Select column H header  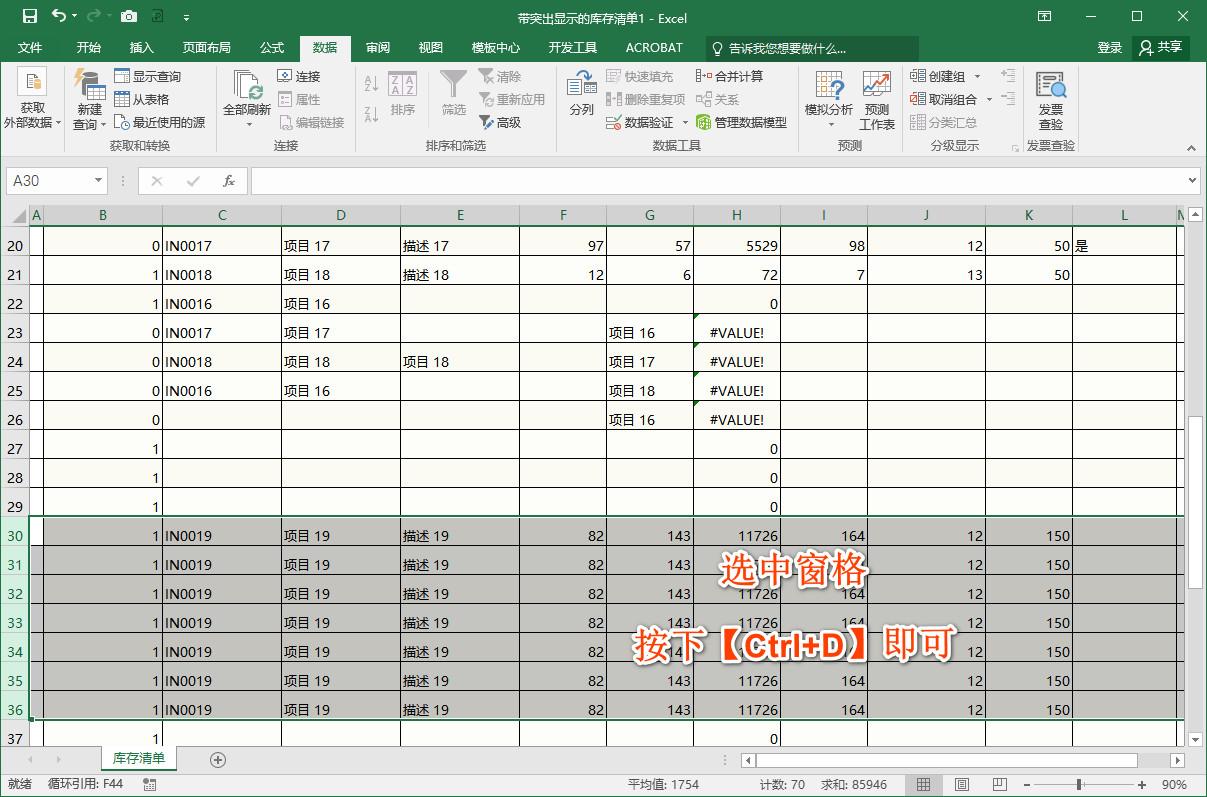[737, 215]
